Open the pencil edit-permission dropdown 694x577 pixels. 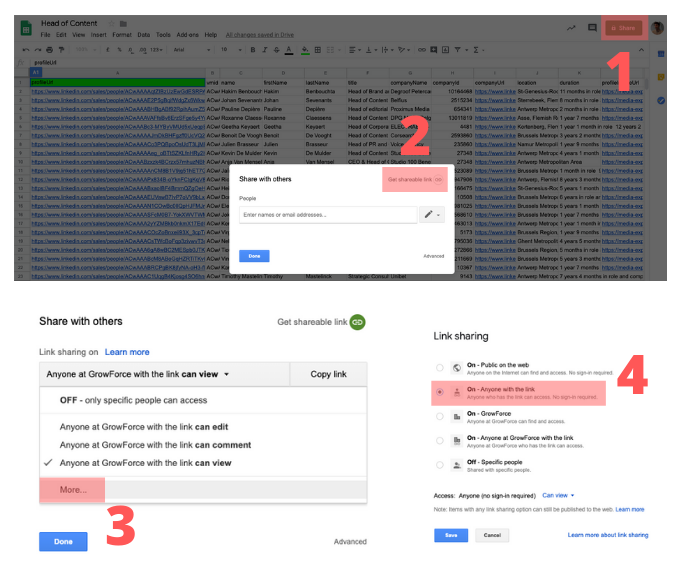coord(432,215)
